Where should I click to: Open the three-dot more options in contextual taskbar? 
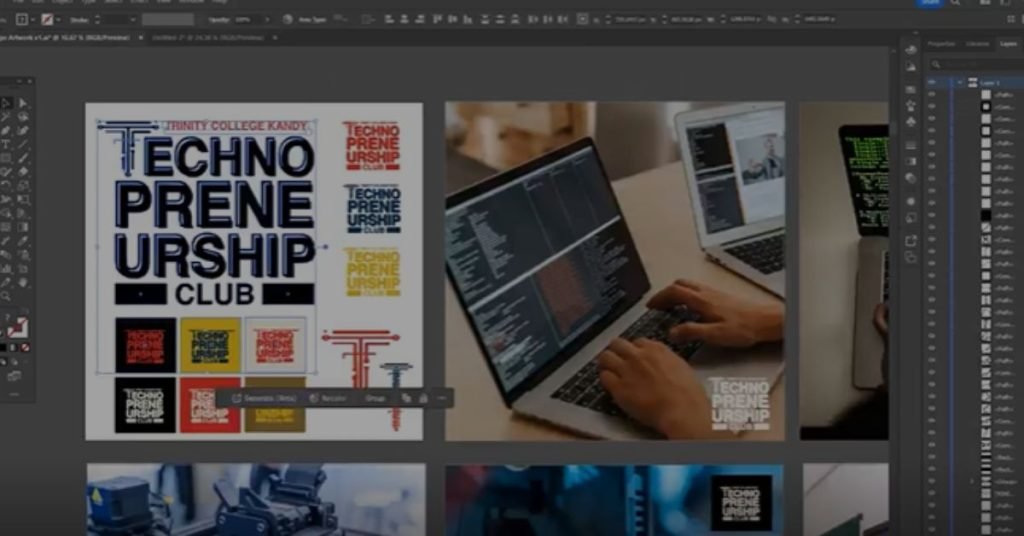pos(441,398)
